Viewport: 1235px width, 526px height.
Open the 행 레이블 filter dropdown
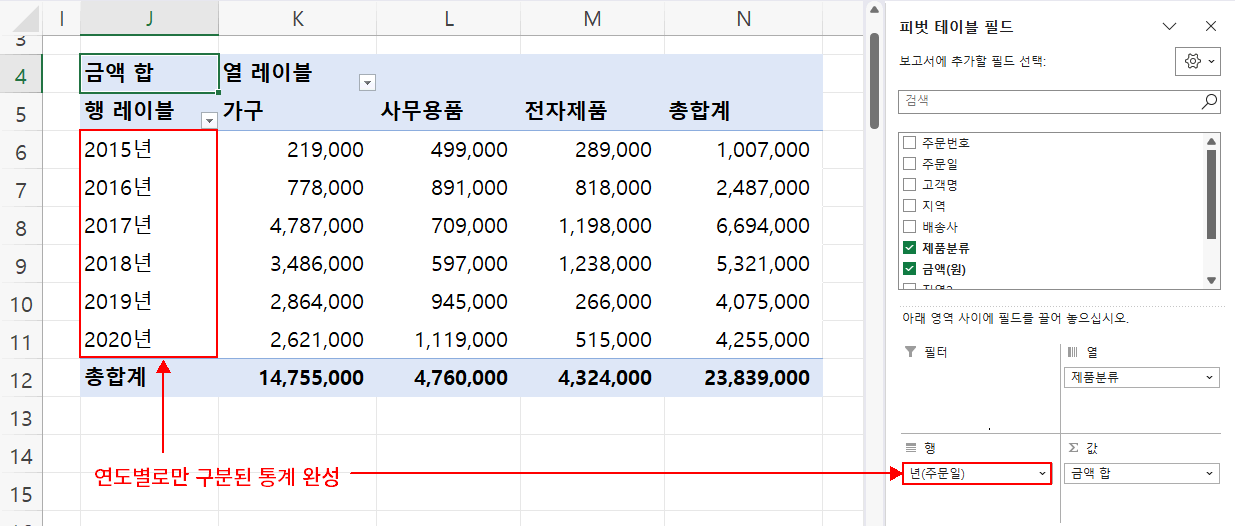(x=209, y=120)
